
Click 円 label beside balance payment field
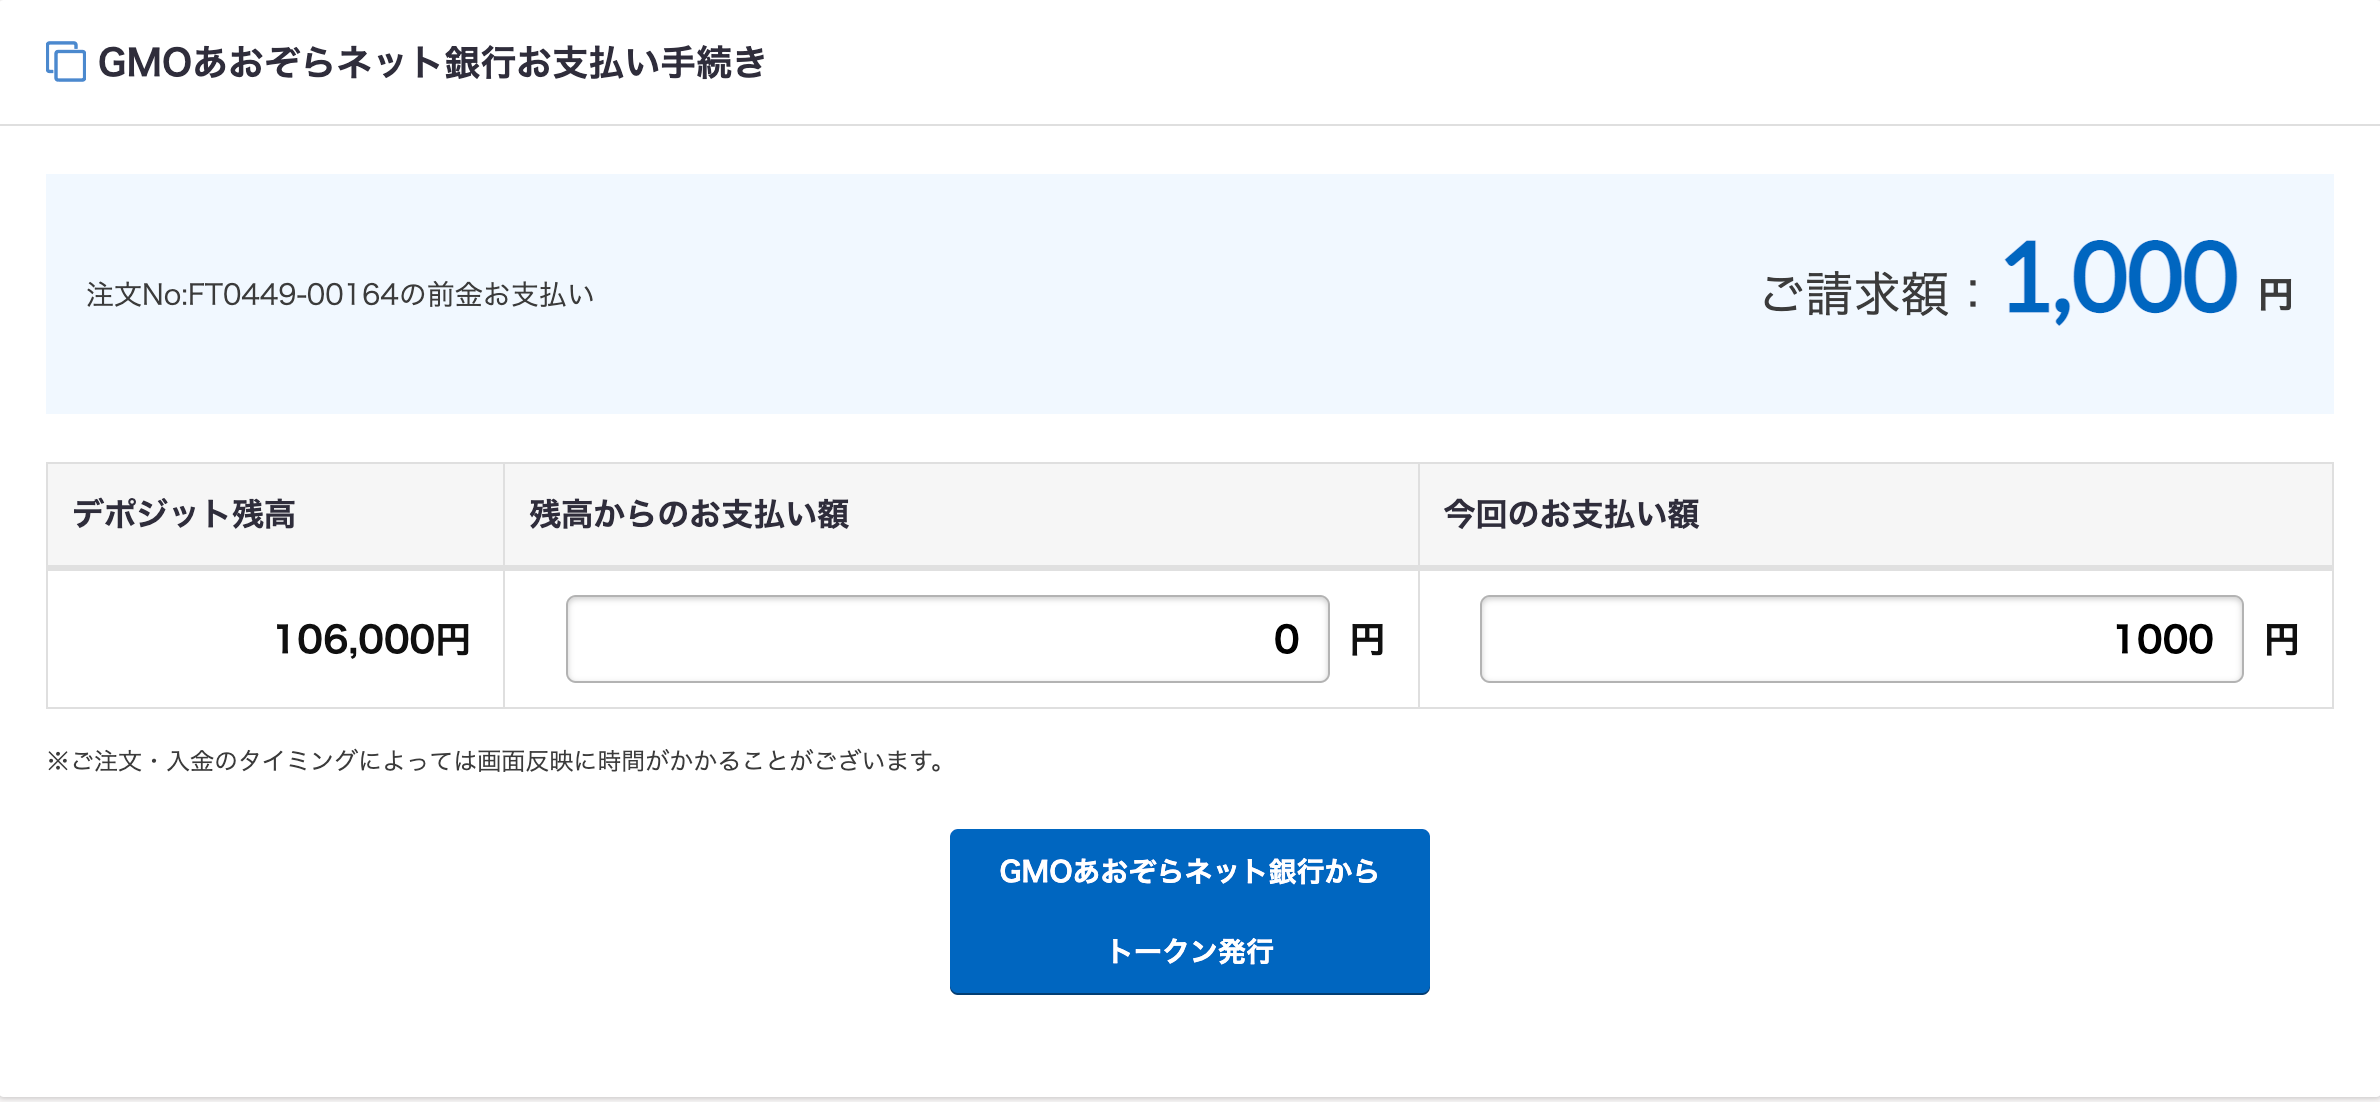(1367, 640)
